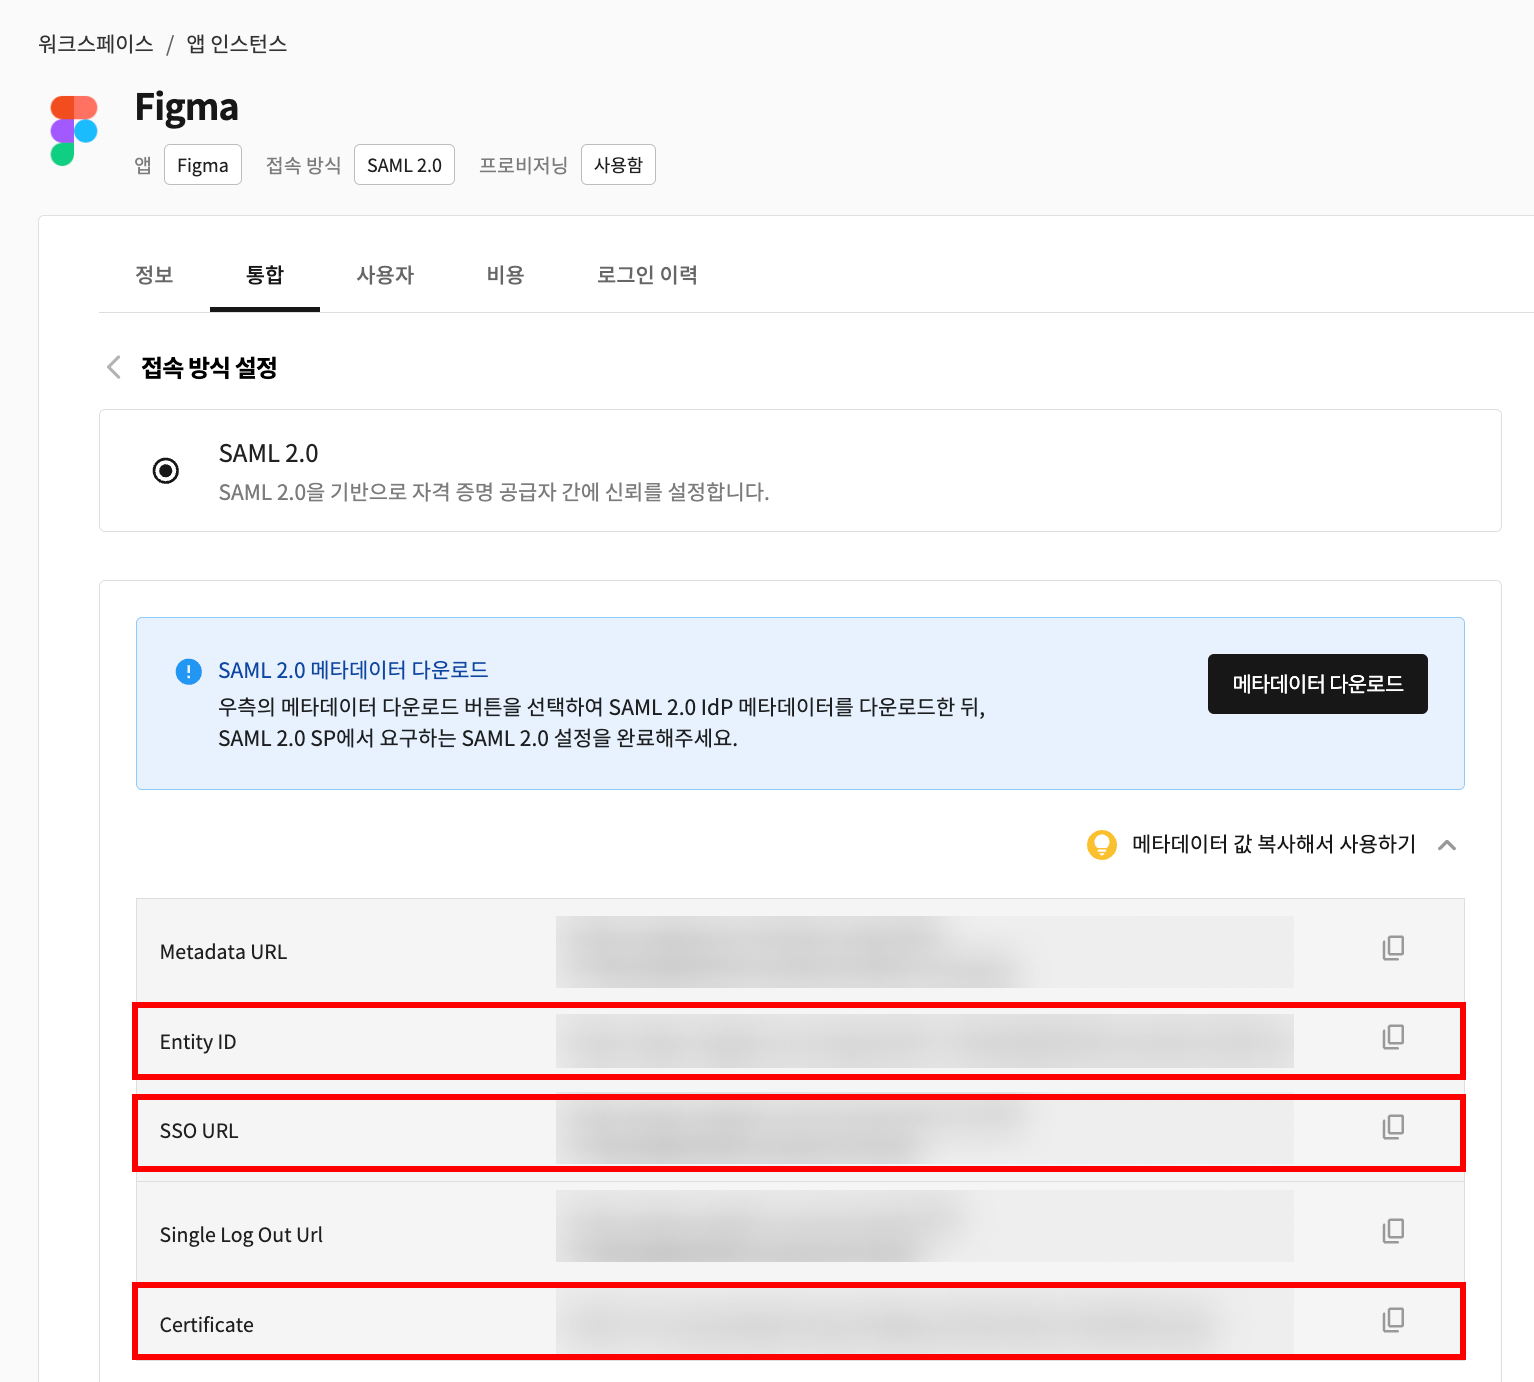This screenshot has height=1382, width=1534.
Task: Go to 워크스페이스 breadcrumb
Action: pyautogui.click(x=96, y=44)
